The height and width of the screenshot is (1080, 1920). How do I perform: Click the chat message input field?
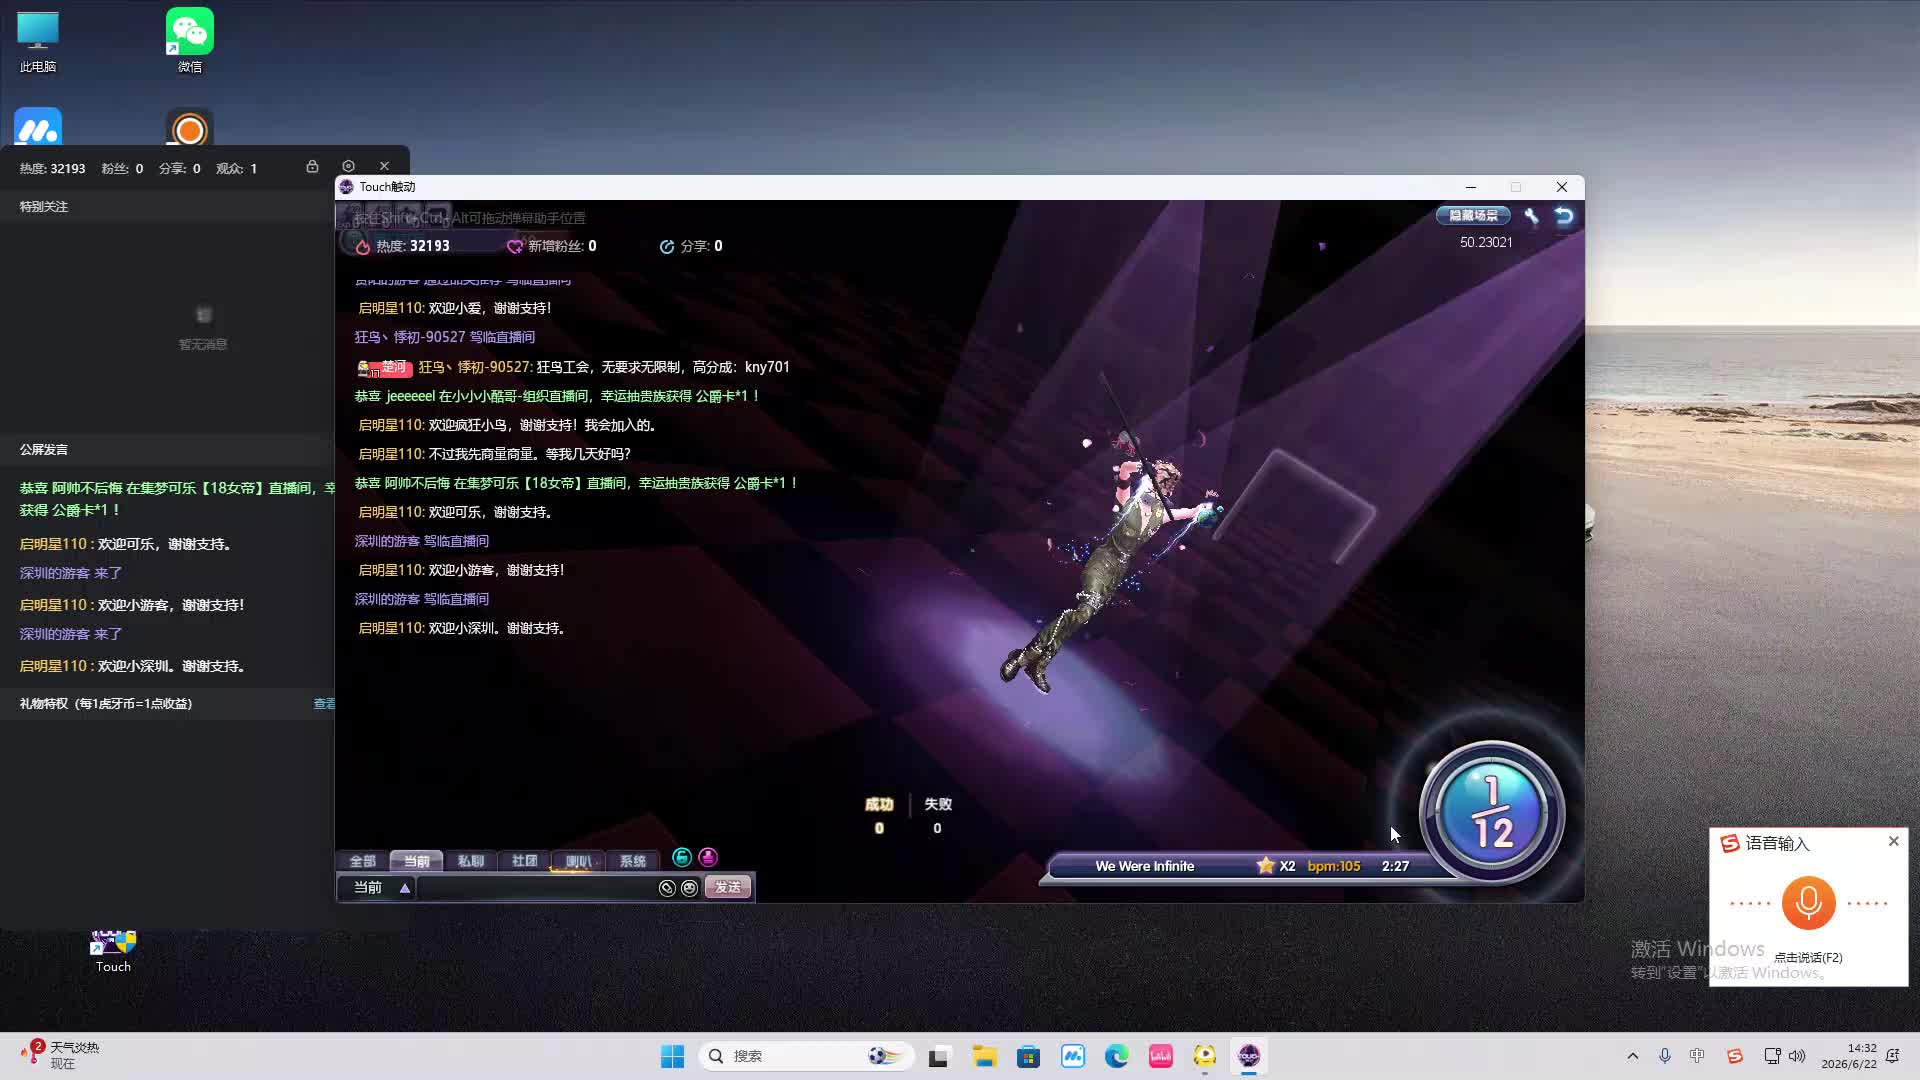pos(535,888)
